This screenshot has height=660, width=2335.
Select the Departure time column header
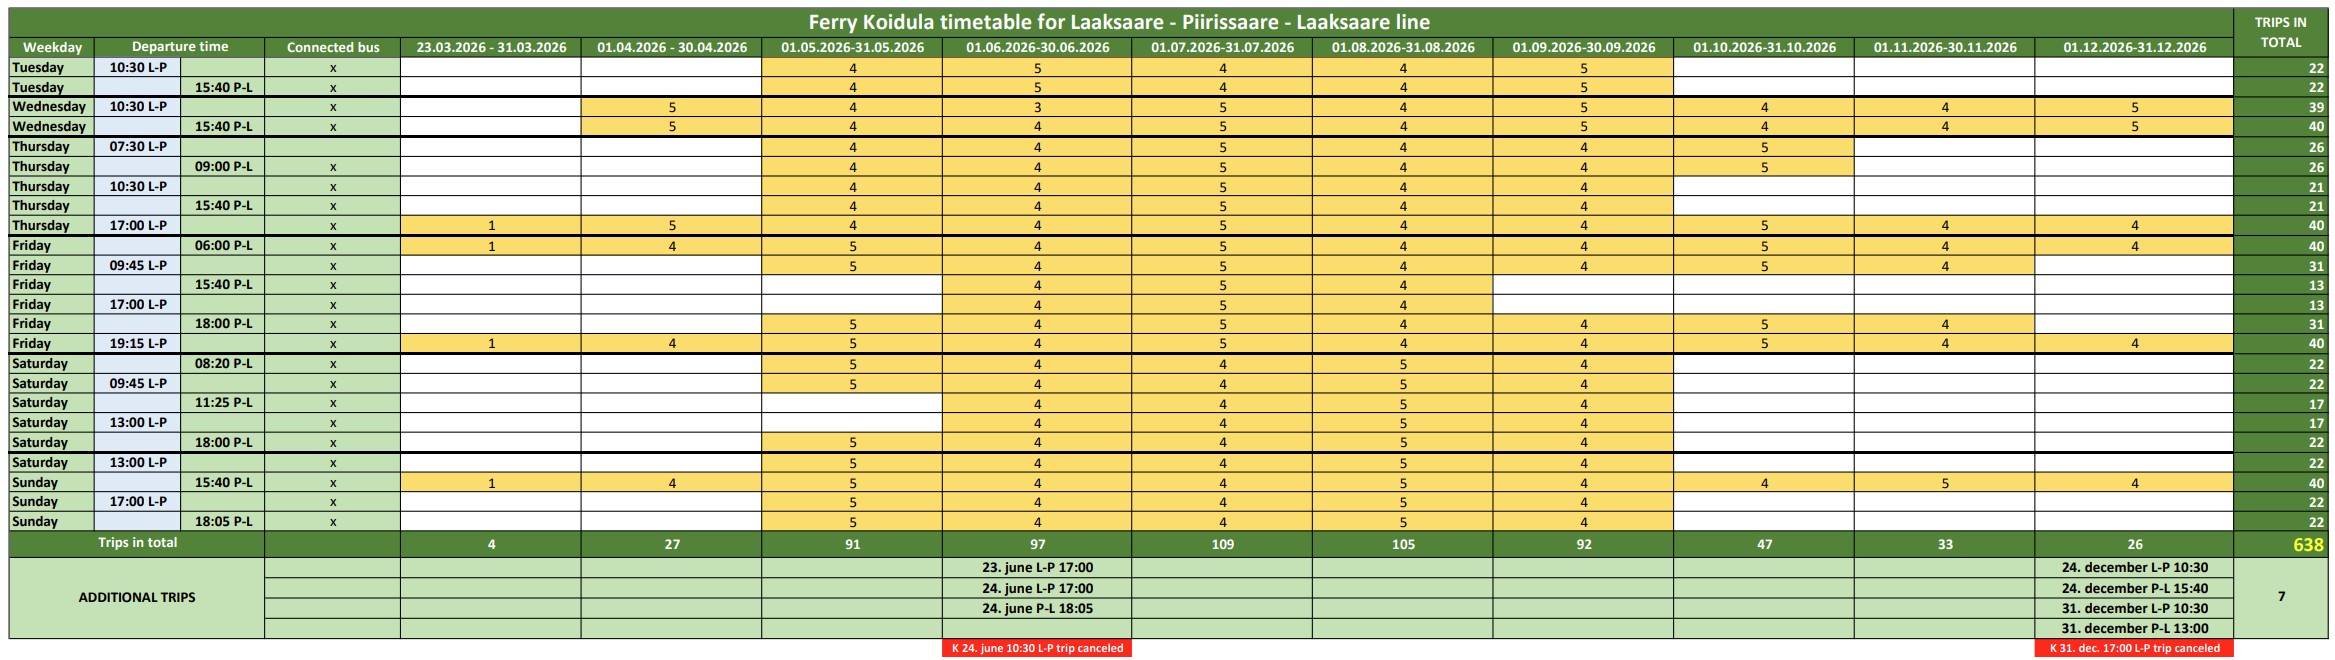[180, 47]
